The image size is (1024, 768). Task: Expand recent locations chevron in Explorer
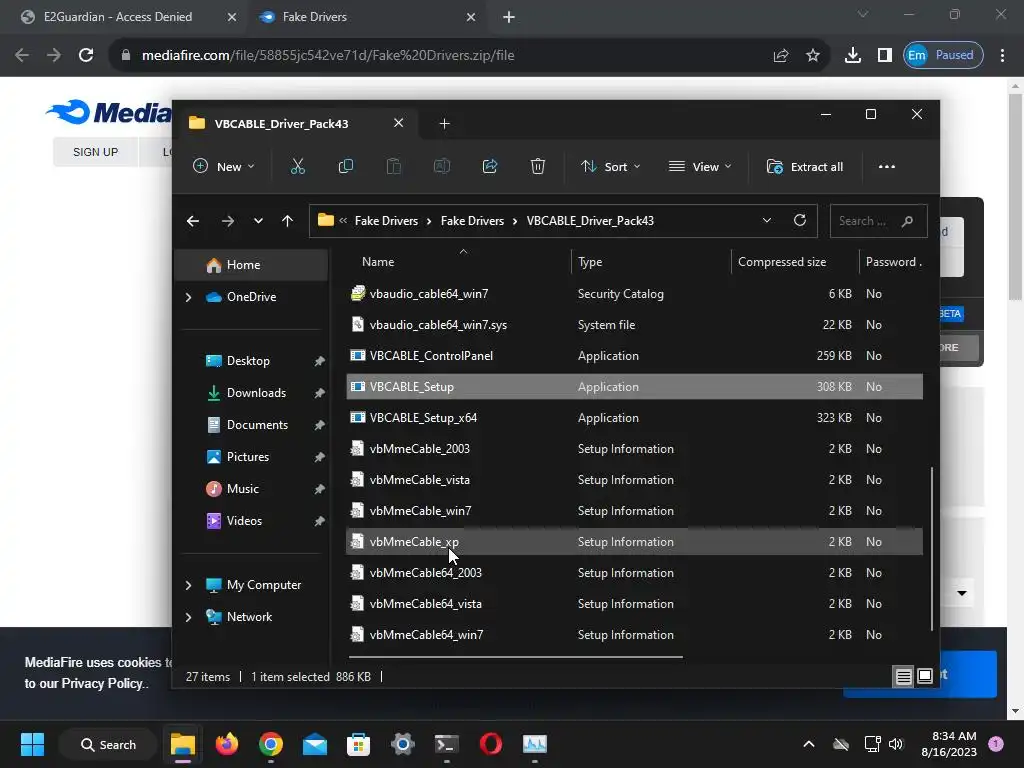coord(259,221)
